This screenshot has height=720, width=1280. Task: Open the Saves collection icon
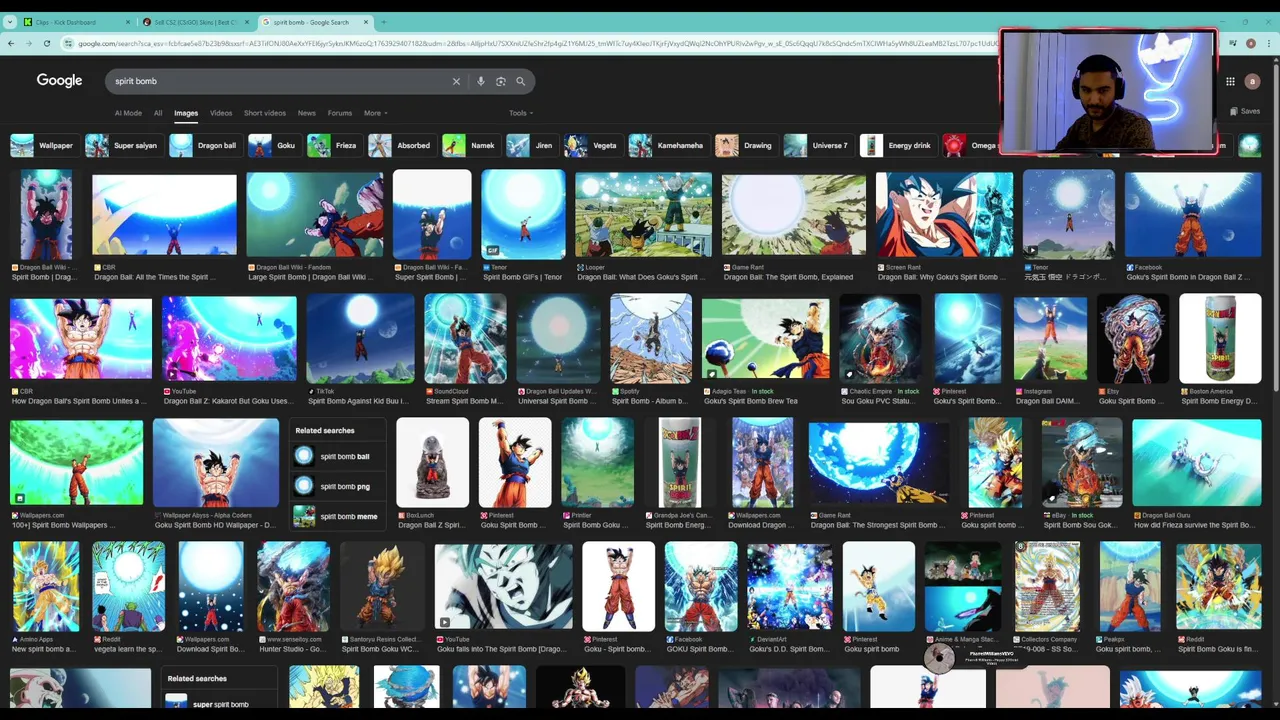coord(1245,111)
